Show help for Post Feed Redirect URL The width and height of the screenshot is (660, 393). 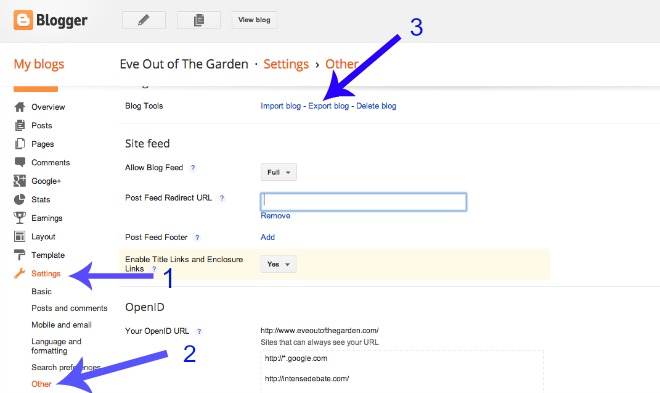pos(222,198)
